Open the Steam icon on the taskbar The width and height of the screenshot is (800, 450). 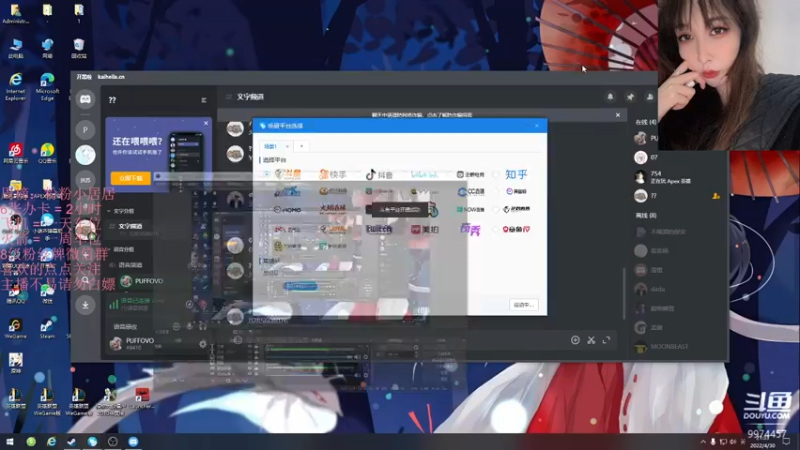[72, 442]
